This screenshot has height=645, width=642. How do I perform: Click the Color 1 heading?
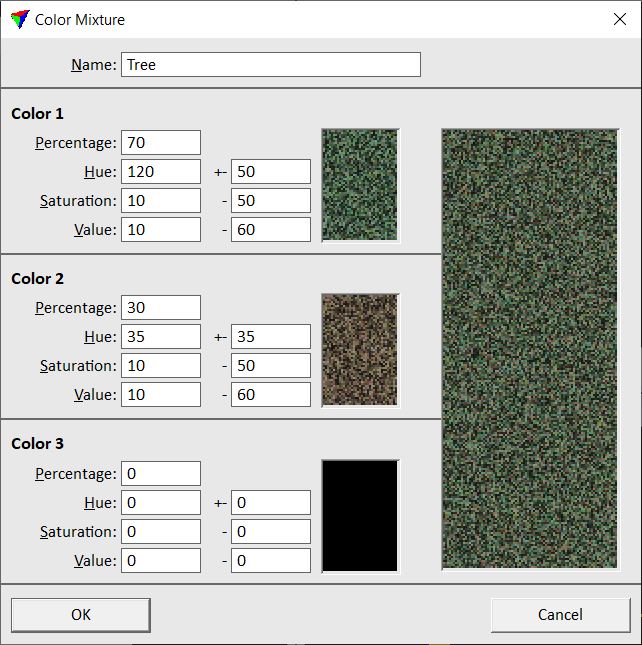coord(37,114)
